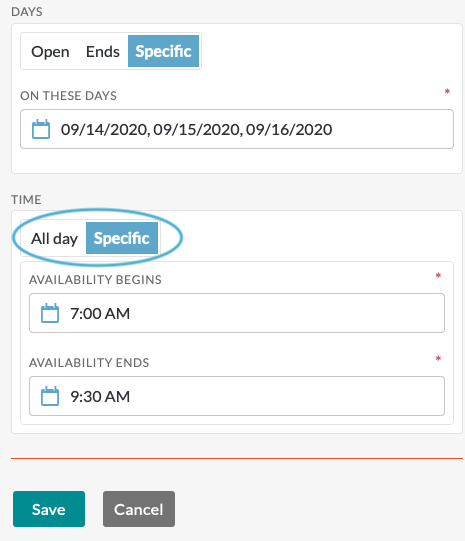This screenshot has width=465, height=541.
Task: Click the Availability Ends label
Action: tap(89, 363)
